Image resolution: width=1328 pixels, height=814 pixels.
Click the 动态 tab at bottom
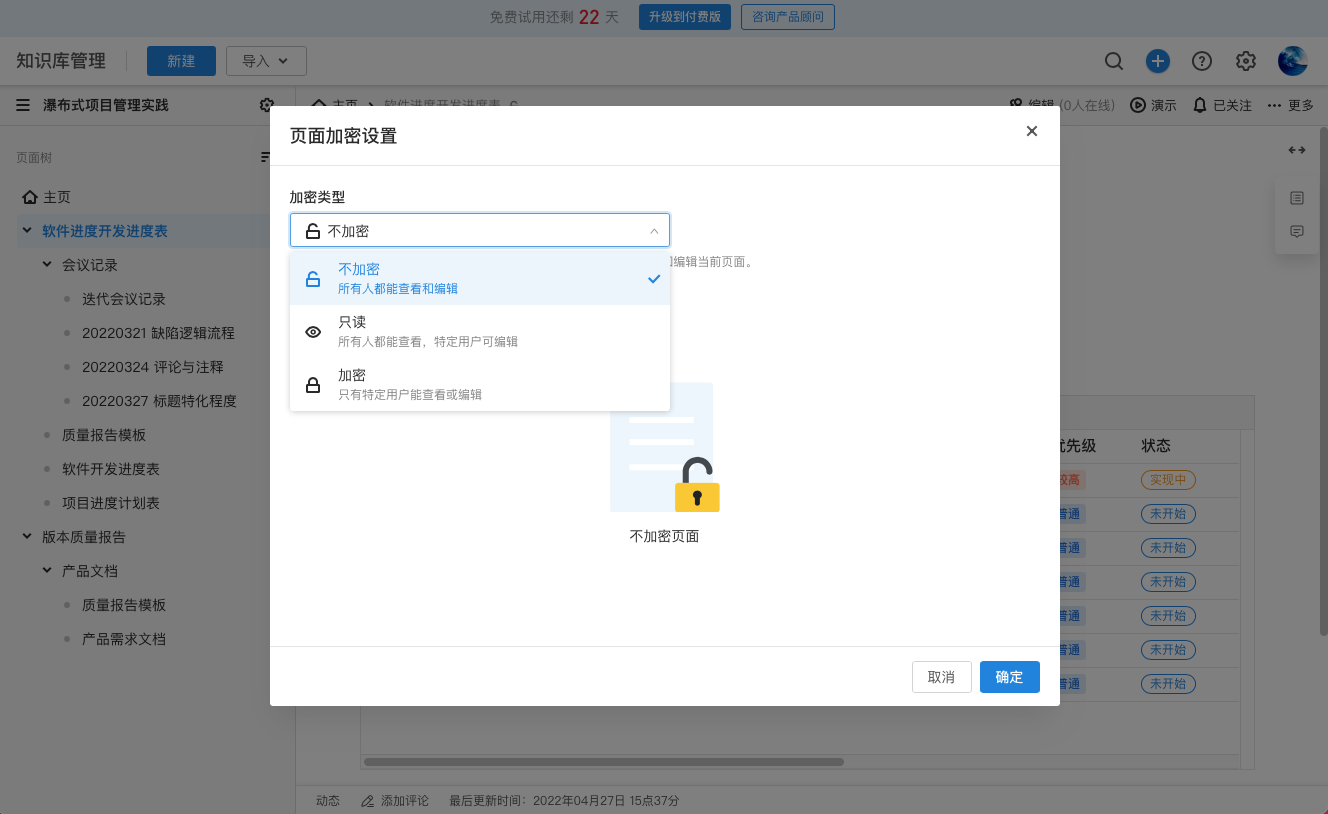(x=328, y=801)
